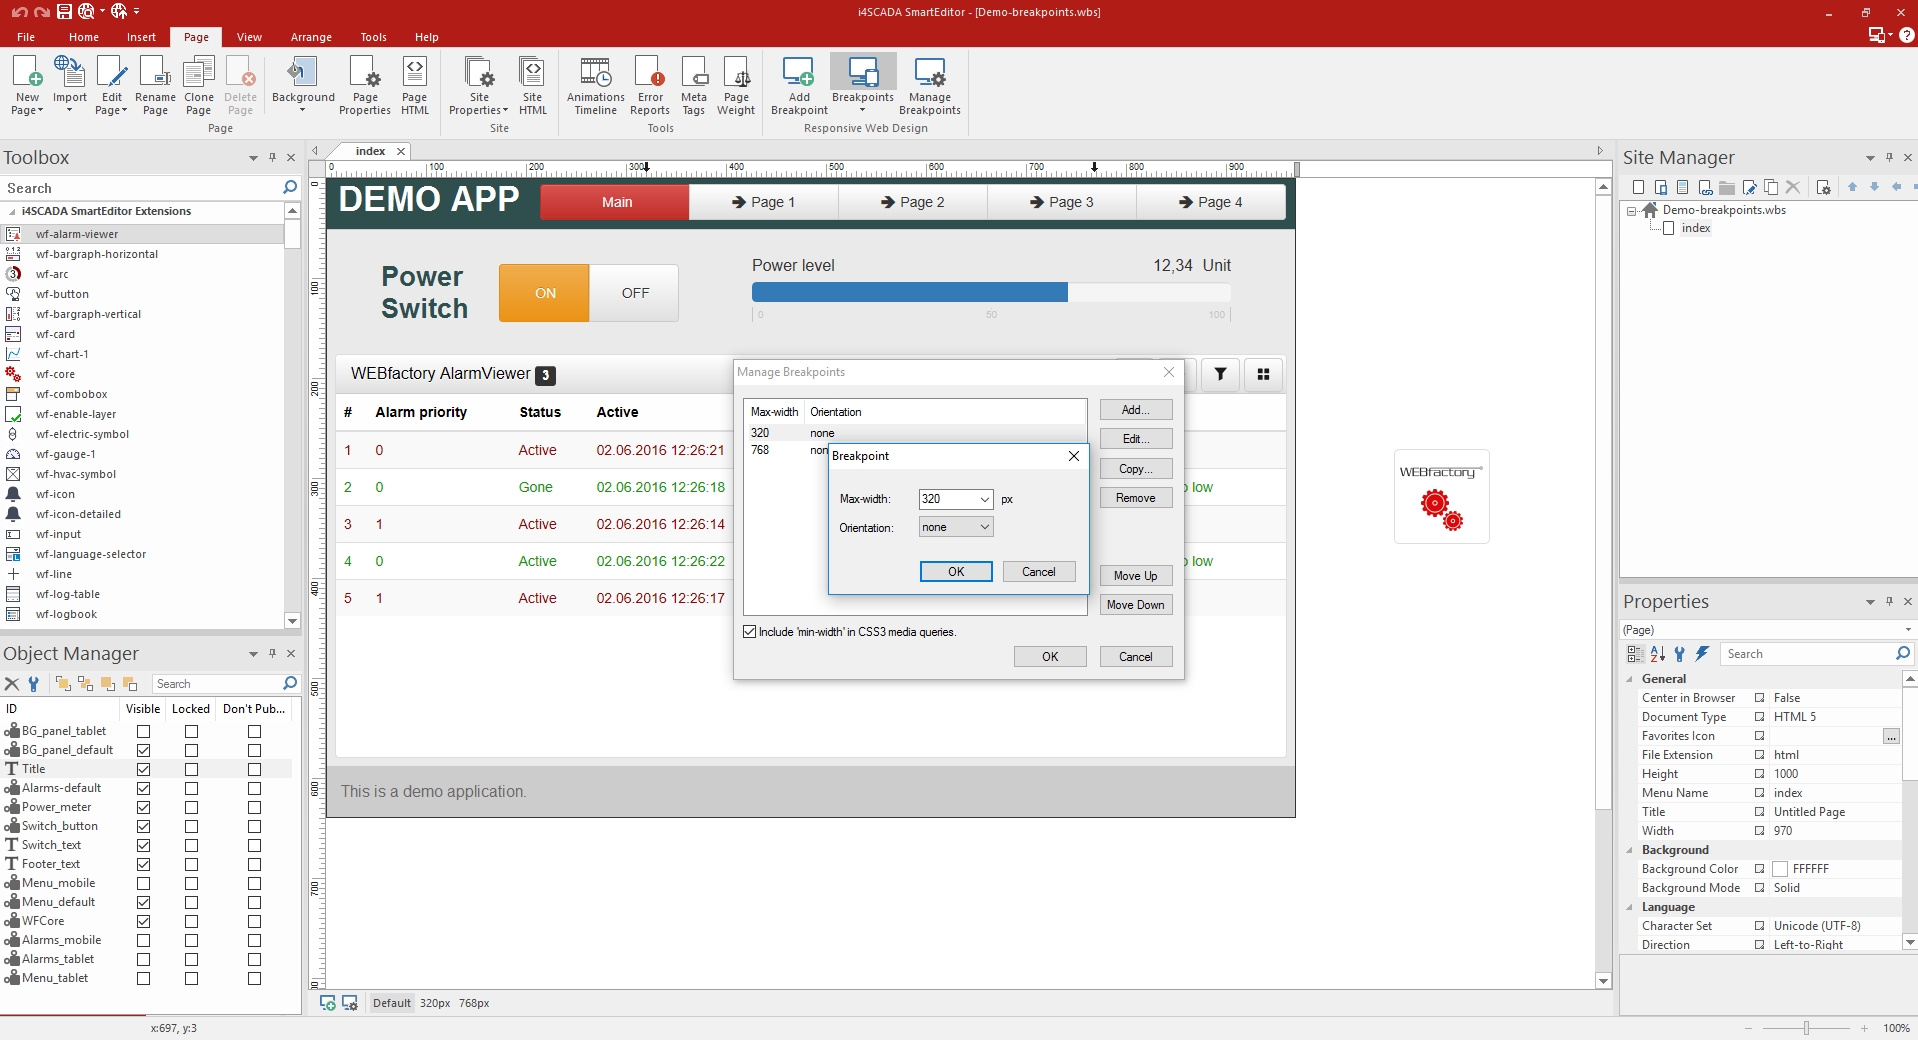
Task: Switch to the View ribbon tab
Action: [249, 37]
